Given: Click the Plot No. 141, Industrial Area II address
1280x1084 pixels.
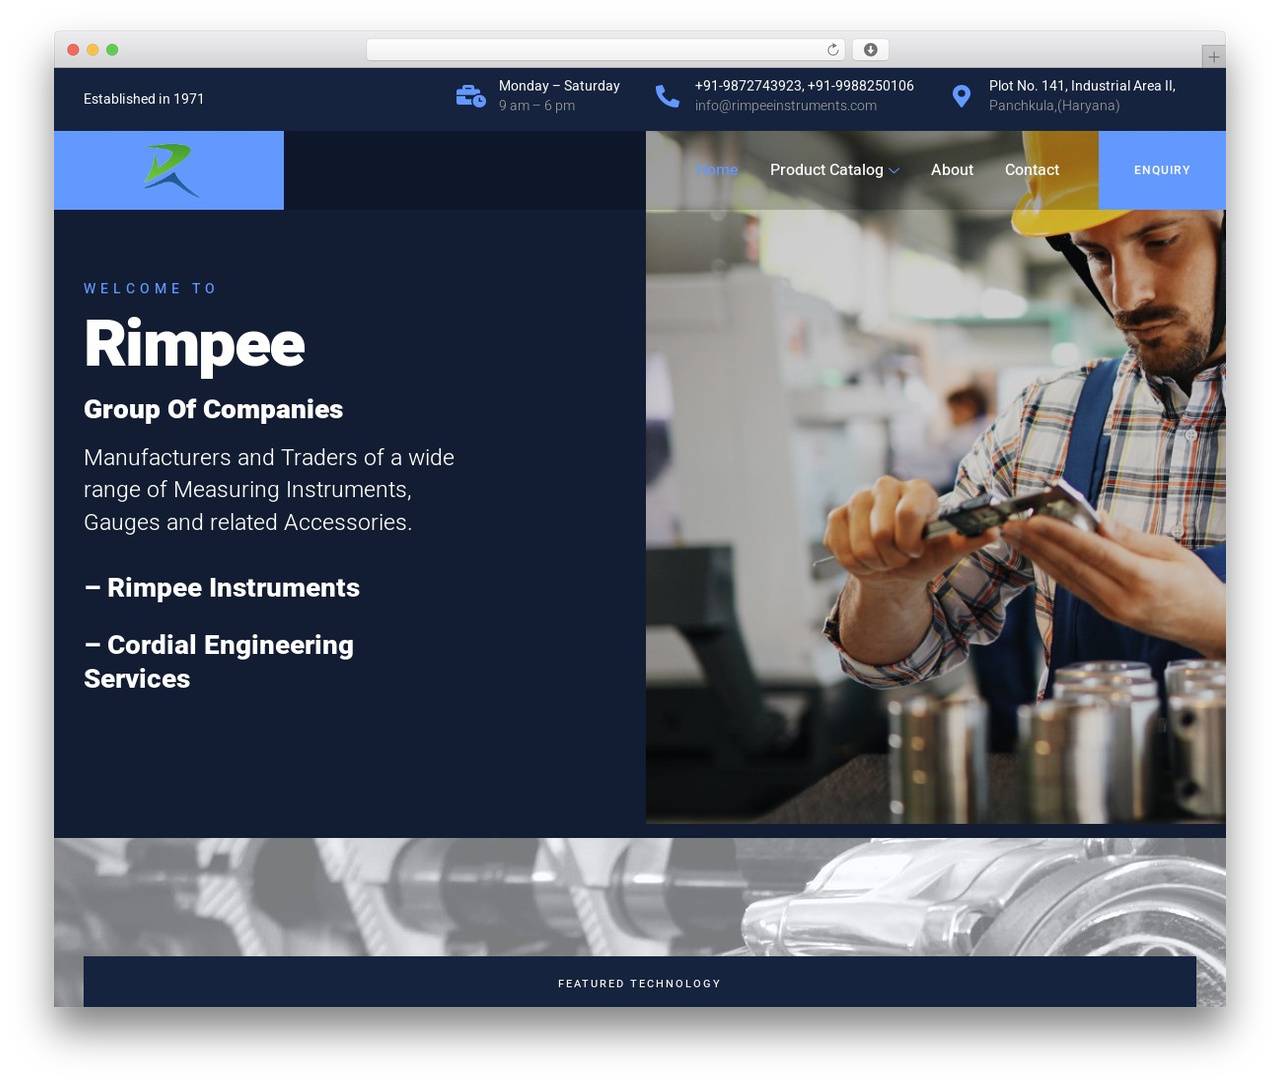Looking at the screenshot, I should click(x=1082, y=86).
